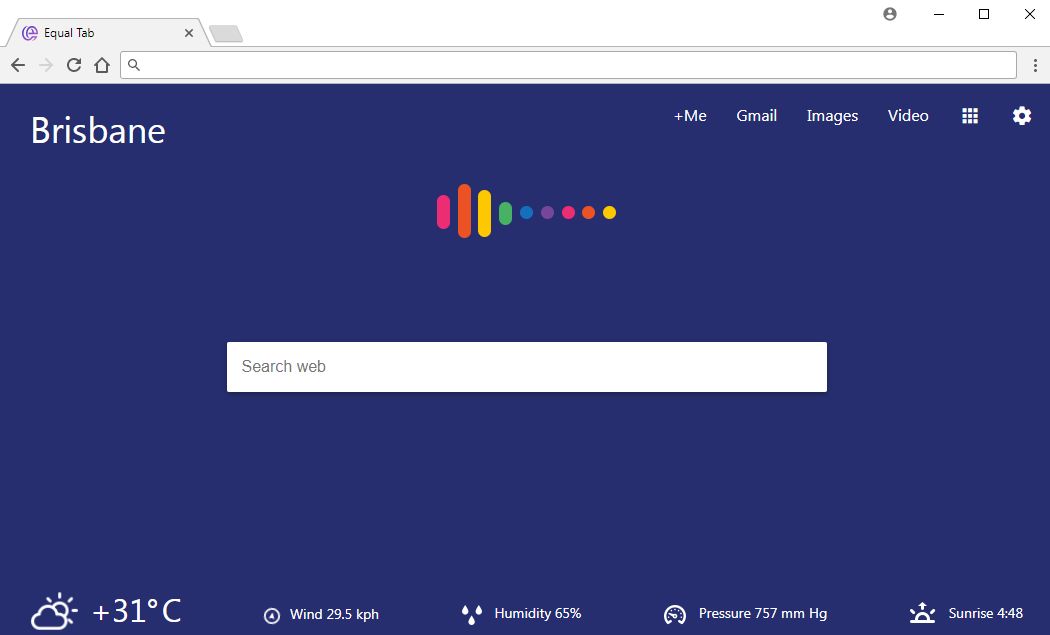Screen dimensions: 1050x635
Task: Click the pressure gauge icon
Action: click(x=675, y=614)
